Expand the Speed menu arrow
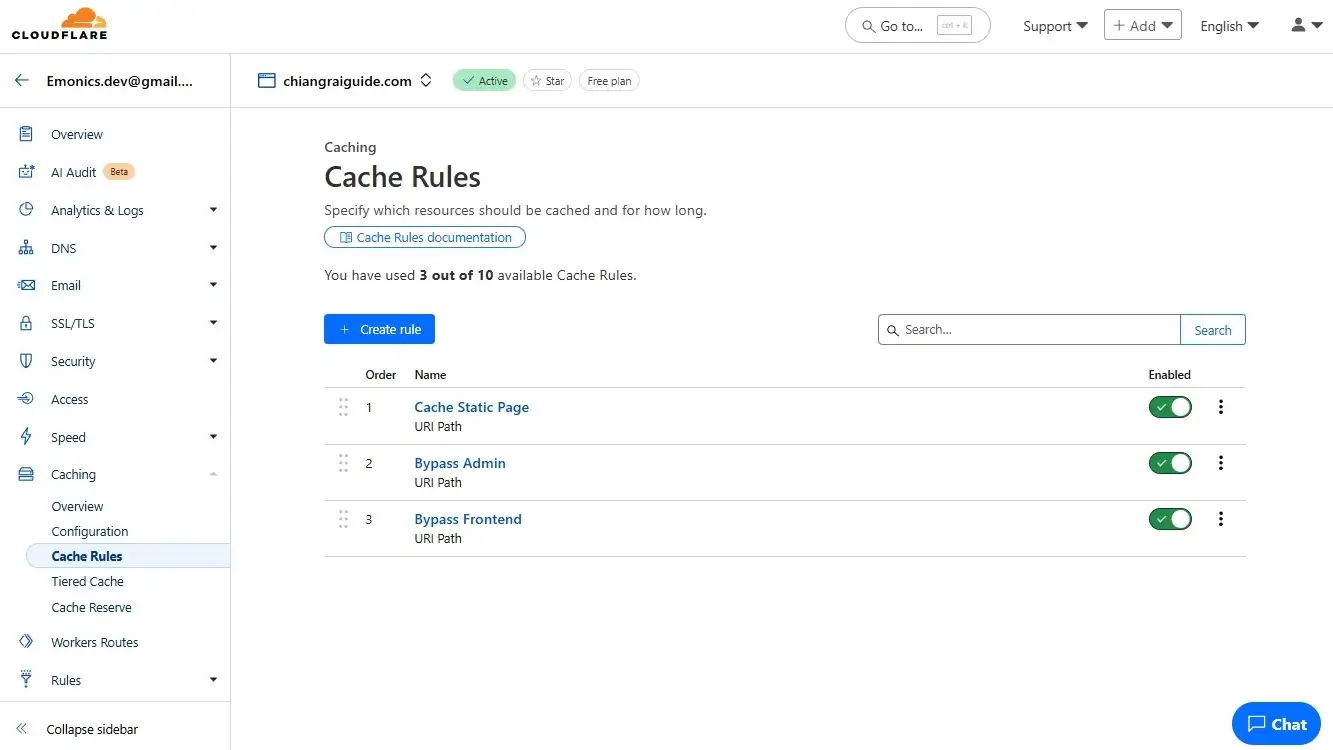Screen dimensions: 1333x750 pos(213,437)
